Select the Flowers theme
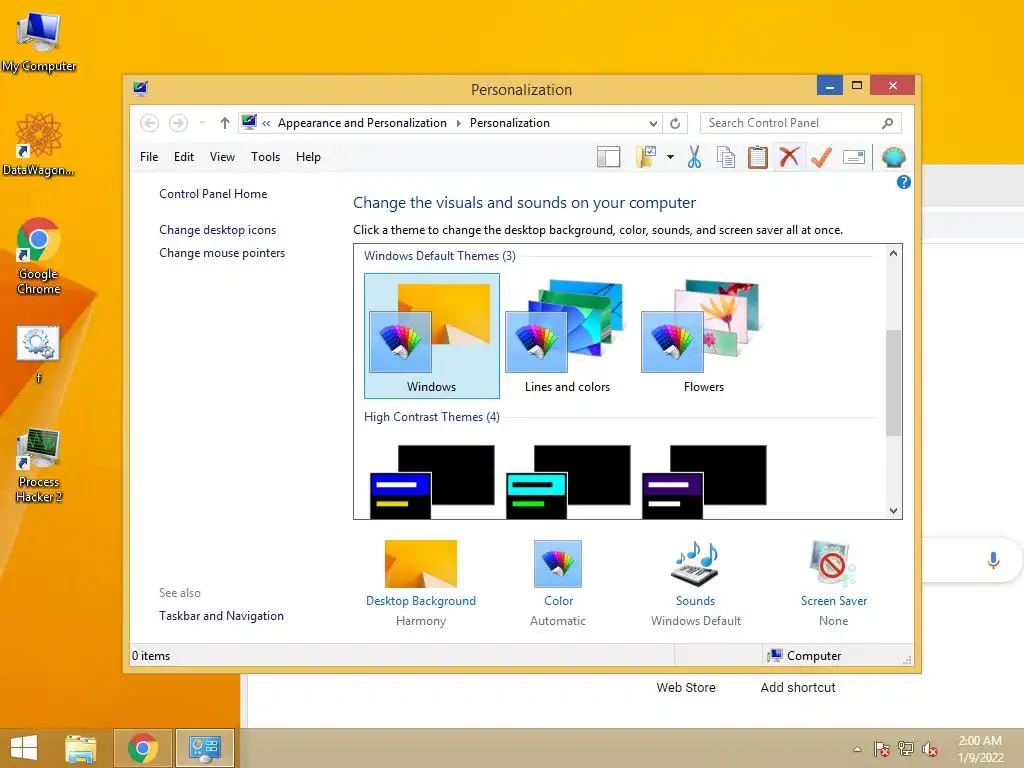The image size is (1024, 768). pos(703,336)
